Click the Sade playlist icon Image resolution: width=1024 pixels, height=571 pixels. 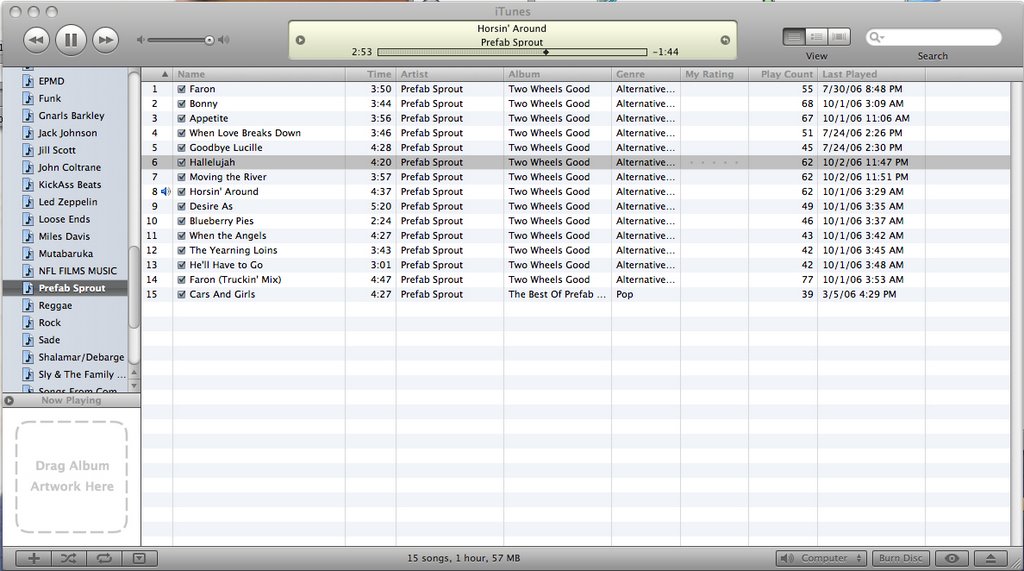click(x=28, y=340)
